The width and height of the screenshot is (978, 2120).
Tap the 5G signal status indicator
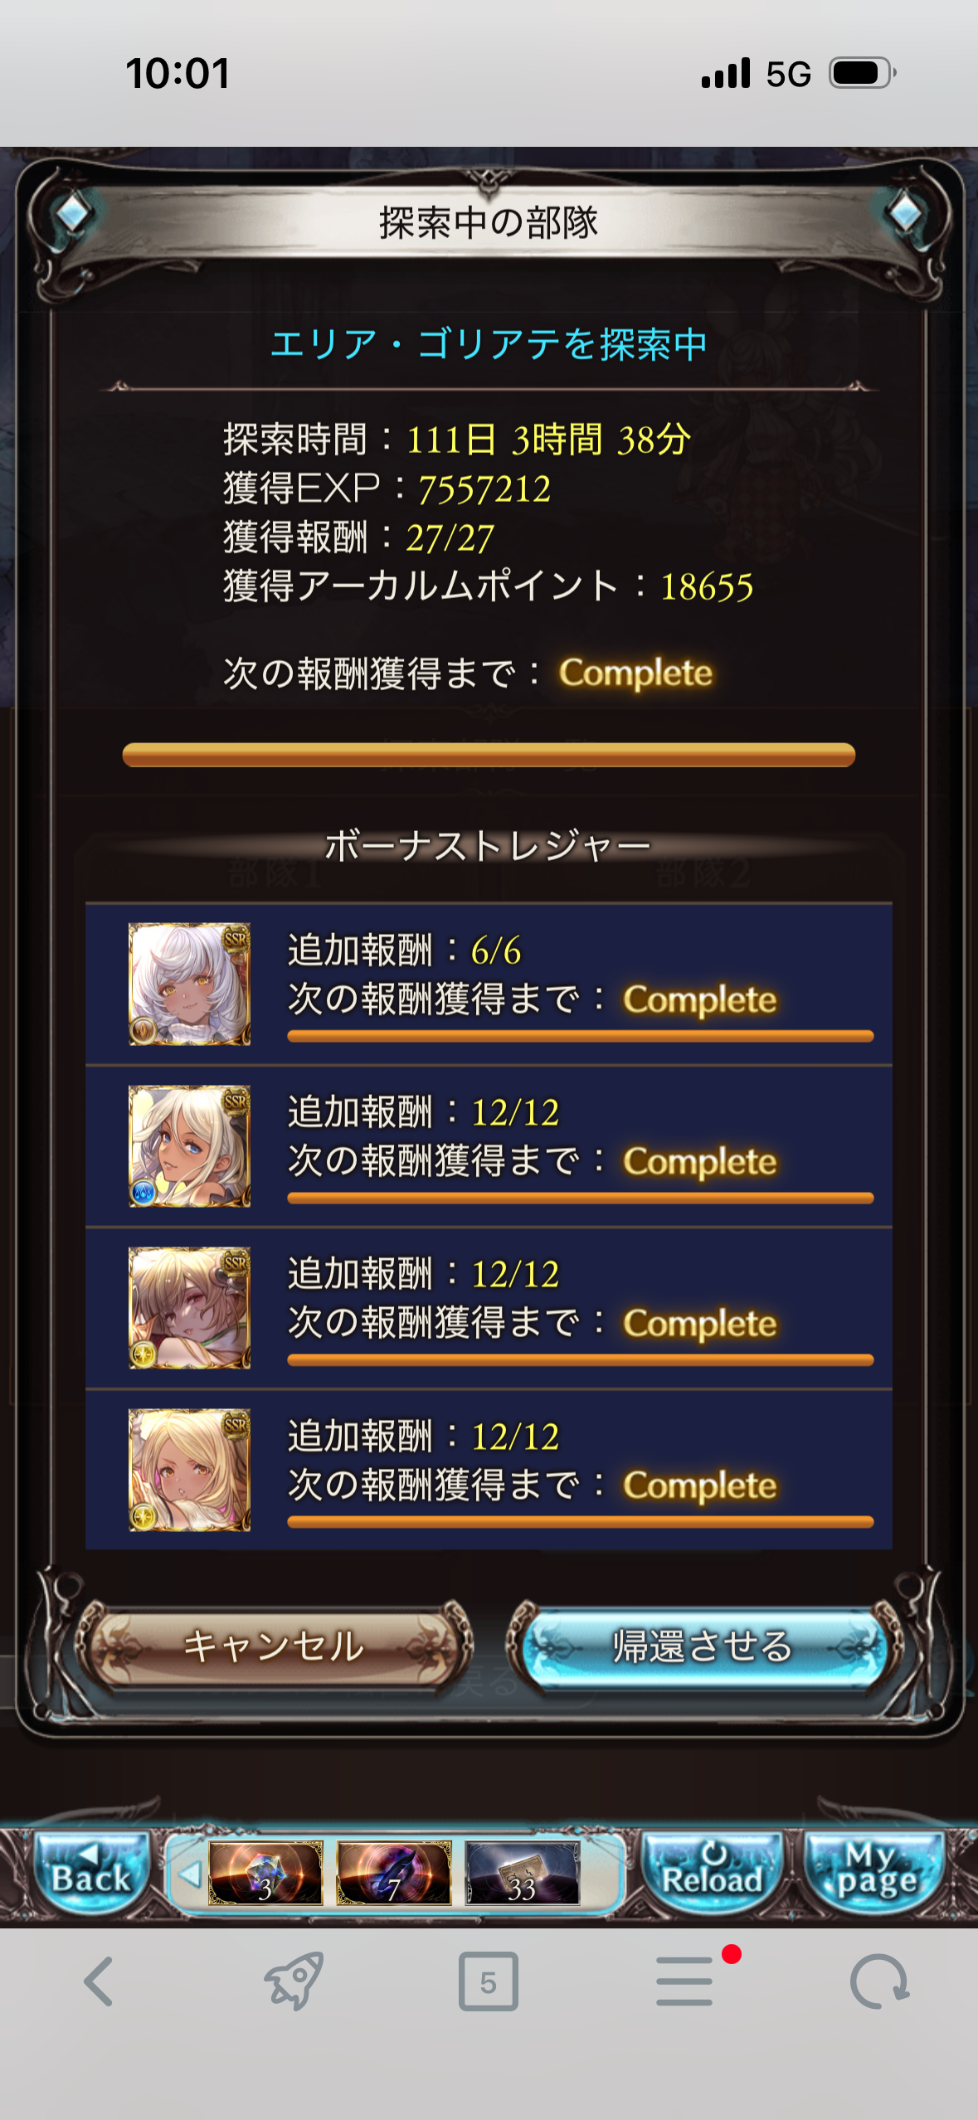point(788,74)
